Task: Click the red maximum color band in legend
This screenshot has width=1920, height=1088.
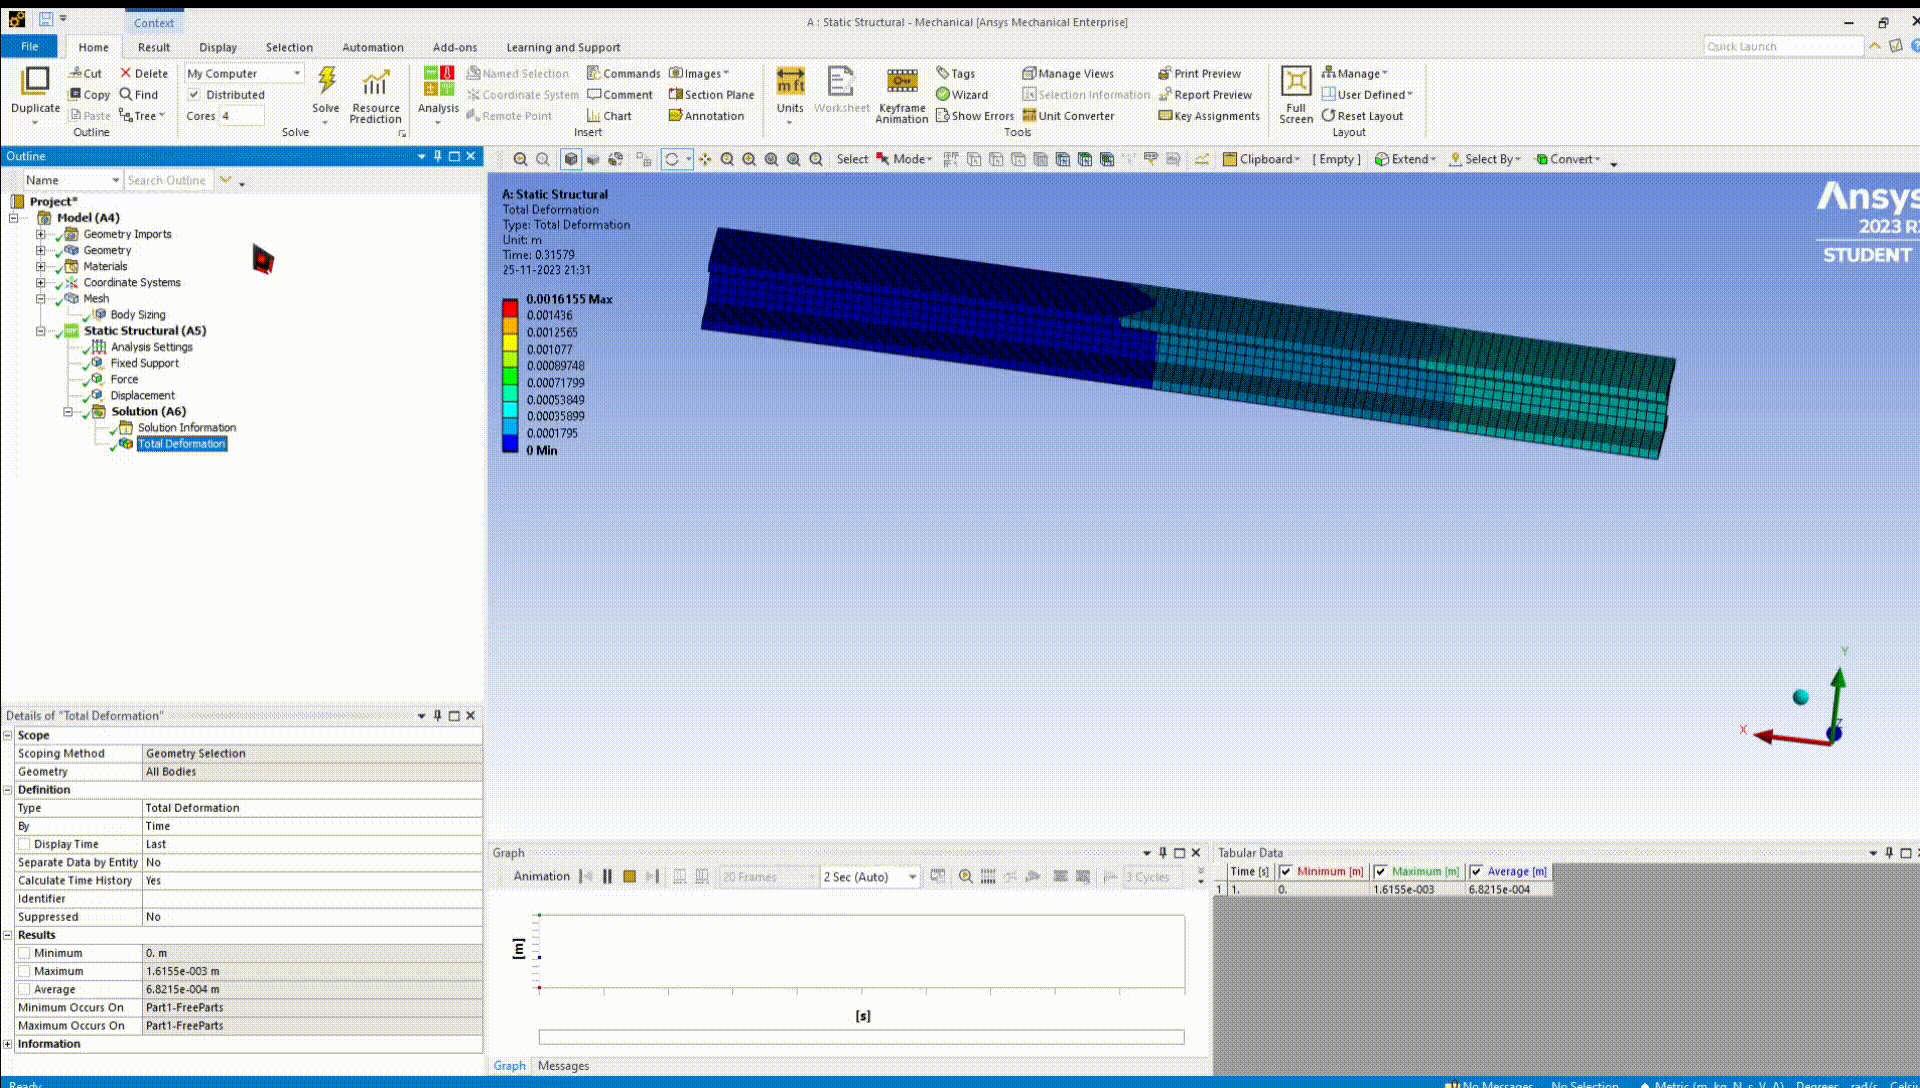Action: (x=510, y=308)
